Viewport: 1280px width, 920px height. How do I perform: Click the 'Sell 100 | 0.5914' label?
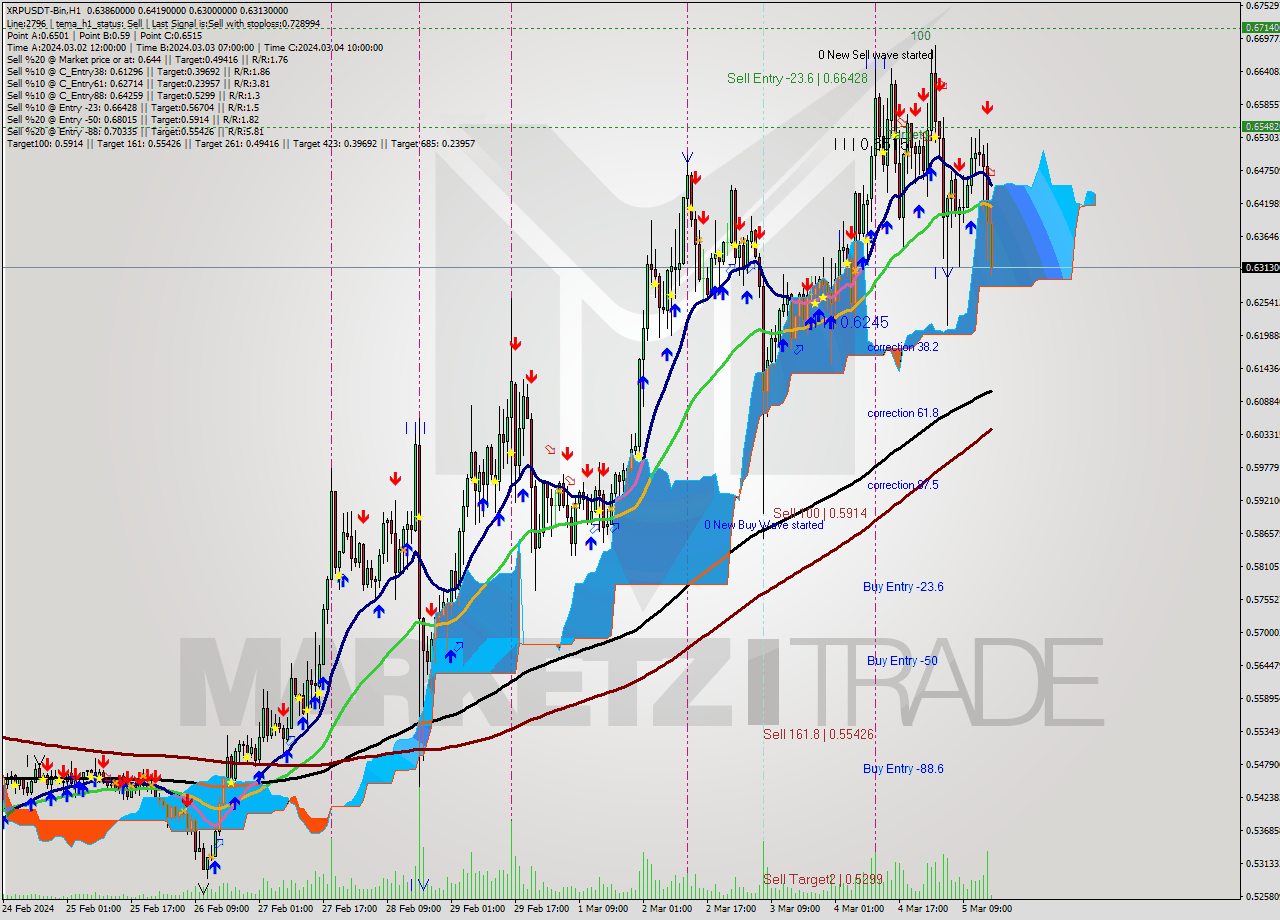tap(820, 513)
